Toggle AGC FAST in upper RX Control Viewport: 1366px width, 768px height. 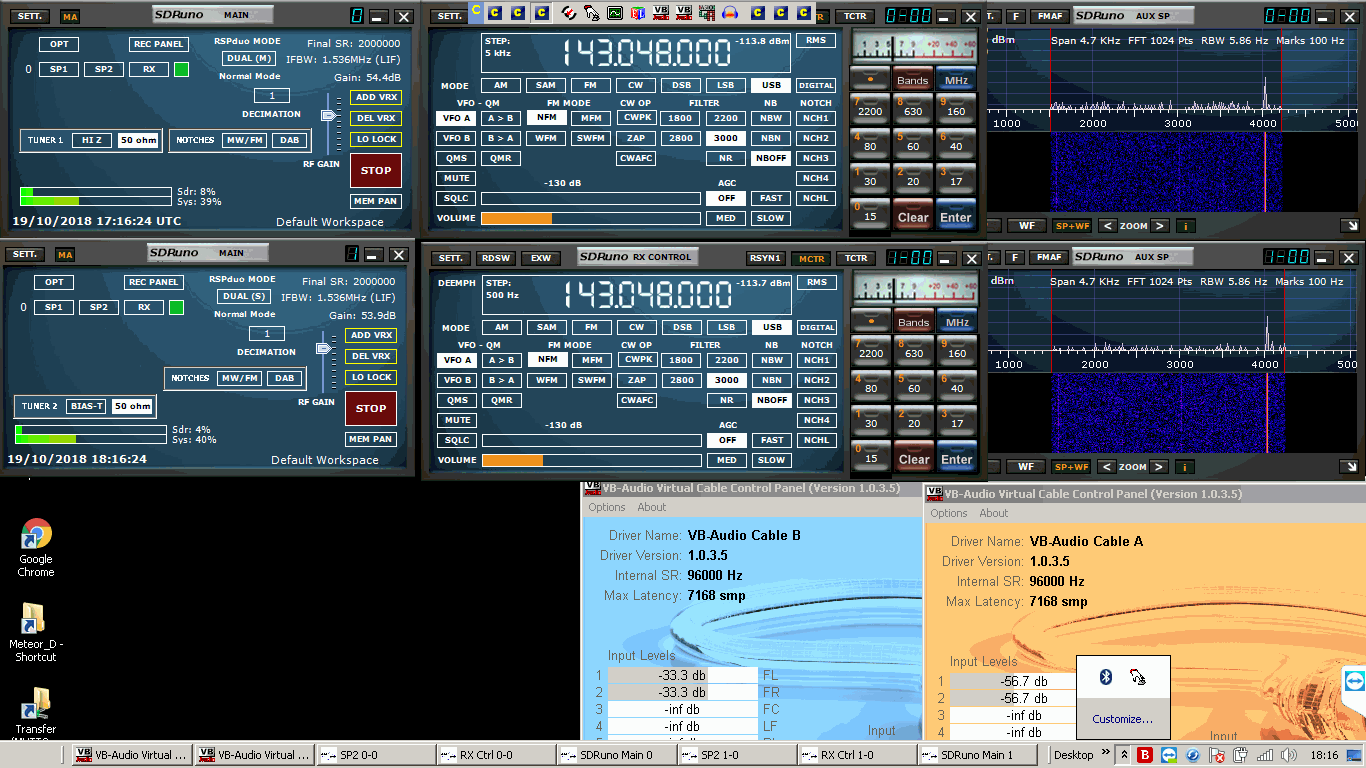[771, 198]
